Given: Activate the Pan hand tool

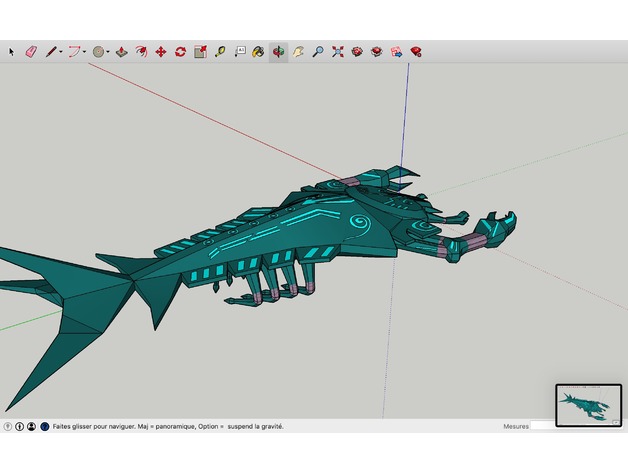Looking at the screenshot, I should pyautogui.click(x=297, y=51).
